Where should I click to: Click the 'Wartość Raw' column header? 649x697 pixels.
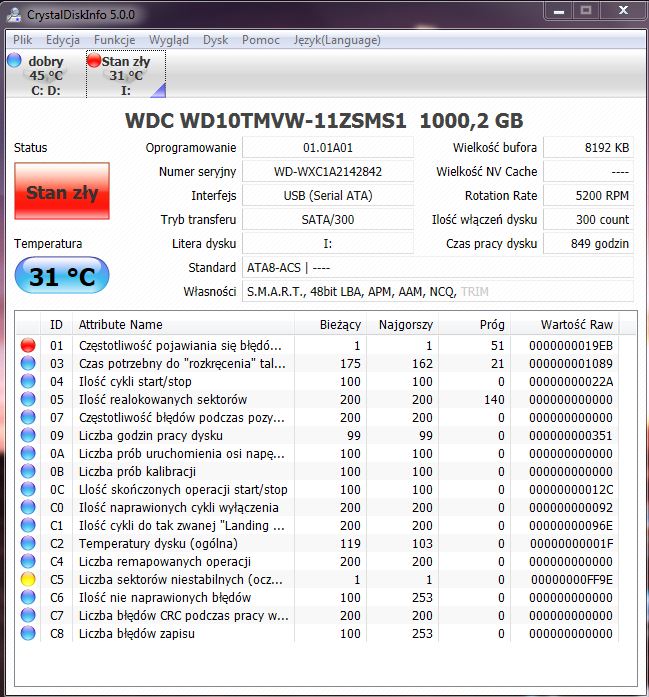(565, 325)
